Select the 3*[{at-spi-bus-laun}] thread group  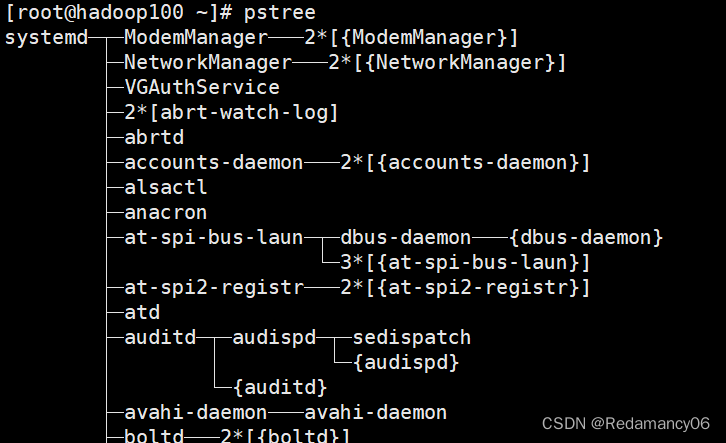coord(465,263)
